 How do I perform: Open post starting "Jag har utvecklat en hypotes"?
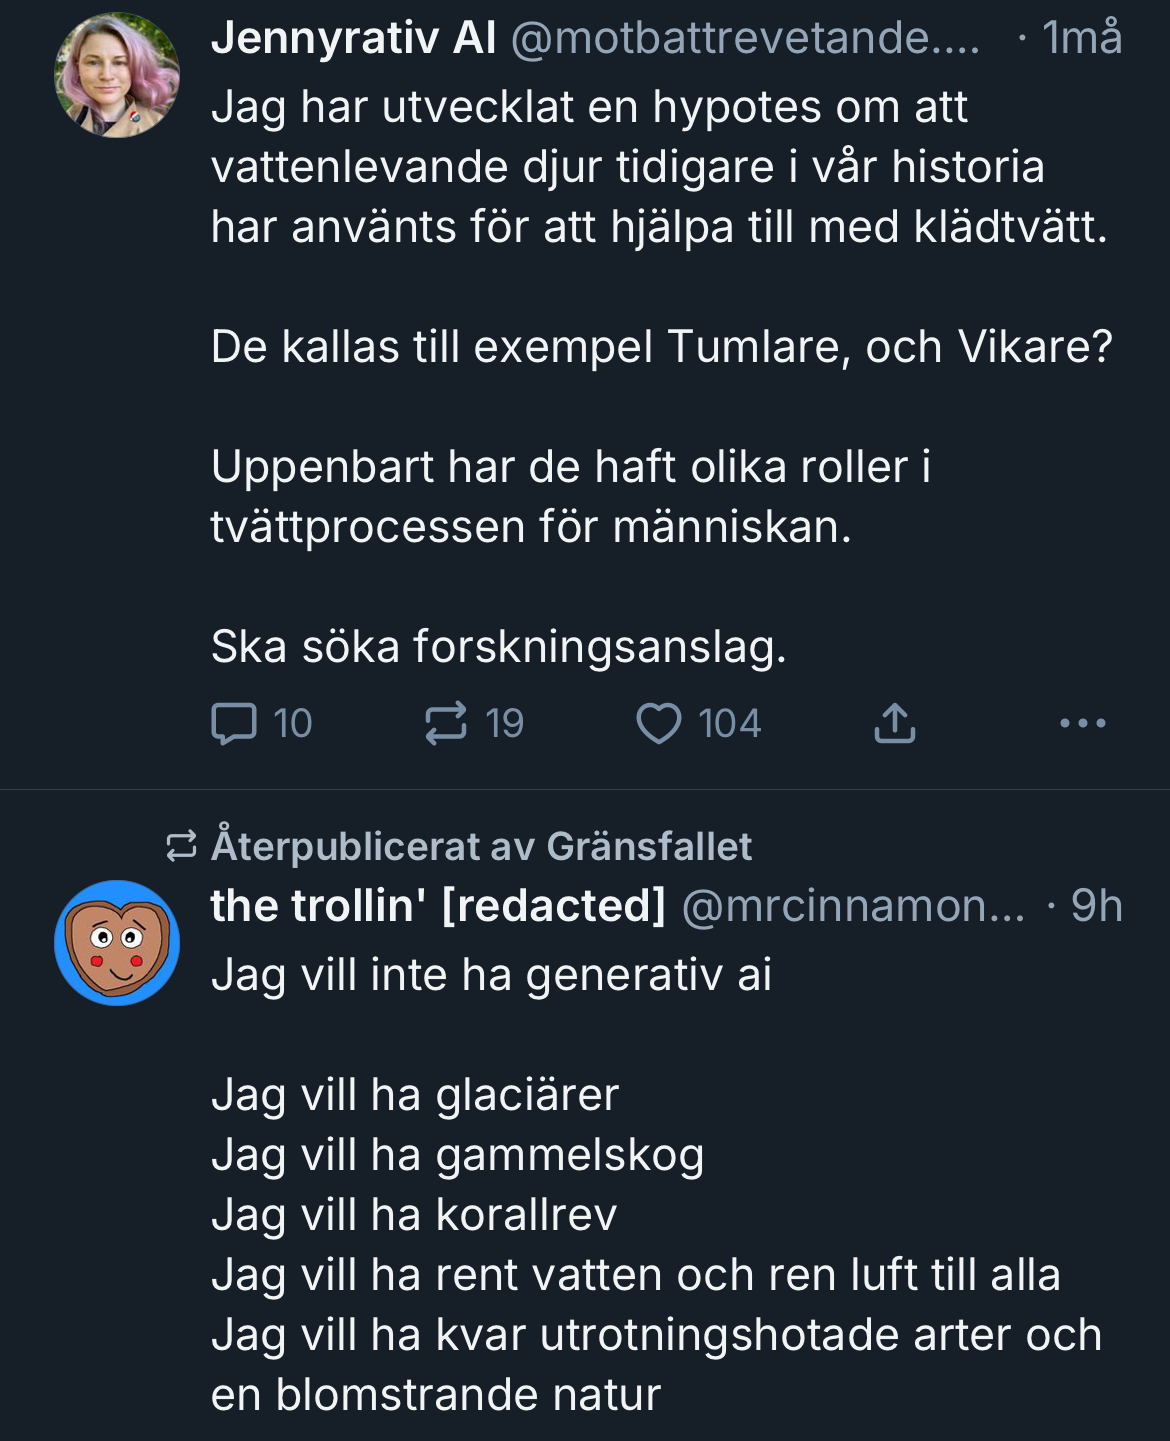pos(589,107)
